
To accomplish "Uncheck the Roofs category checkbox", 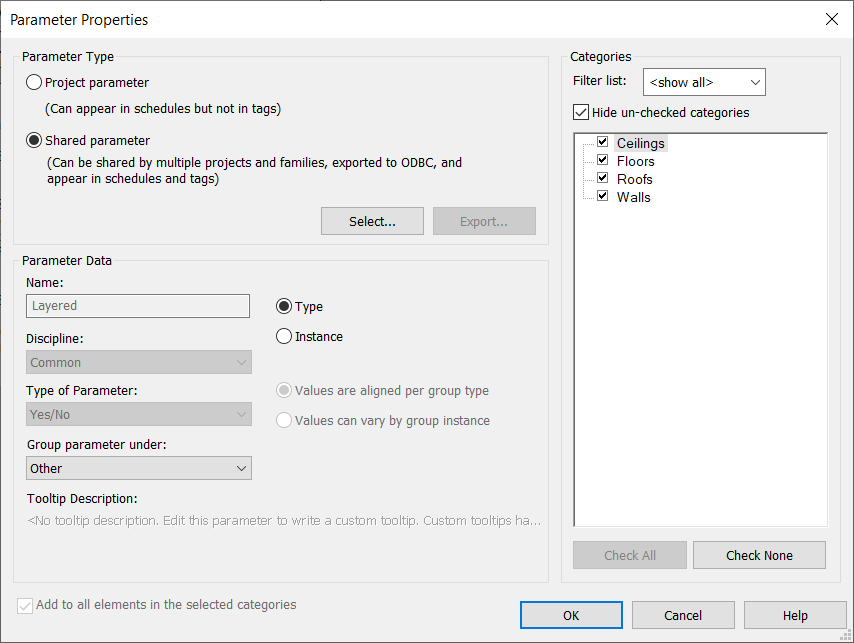I will tap(602, 177).
